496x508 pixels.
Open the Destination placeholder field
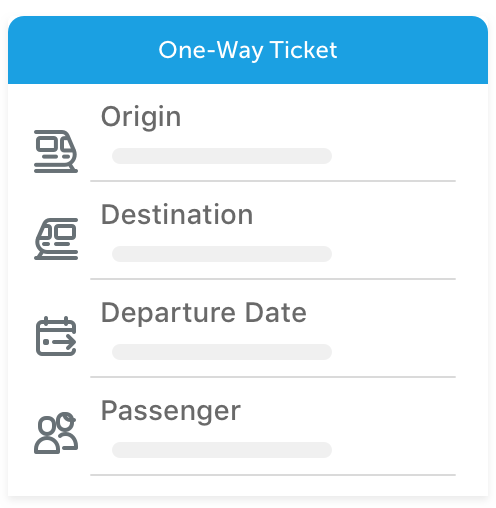(222, 254)
